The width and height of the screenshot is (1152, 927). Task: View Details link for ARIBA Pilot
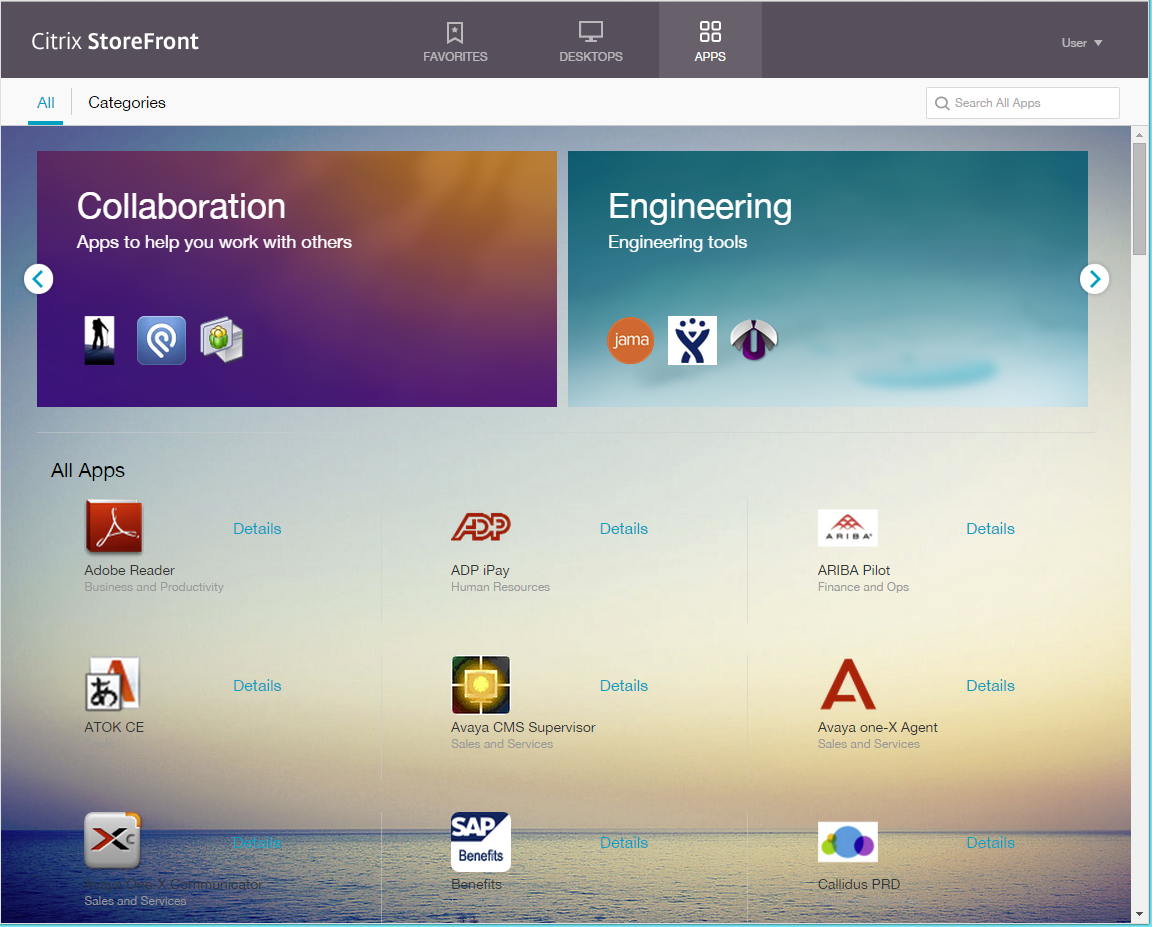pos(990,529)
